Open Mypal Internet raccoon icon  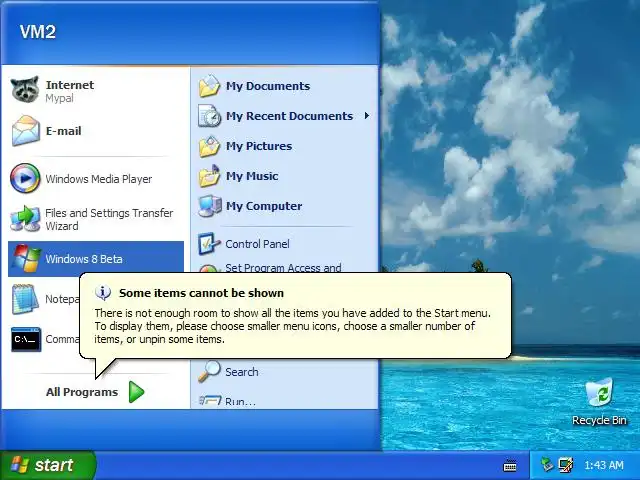point(25,89)
